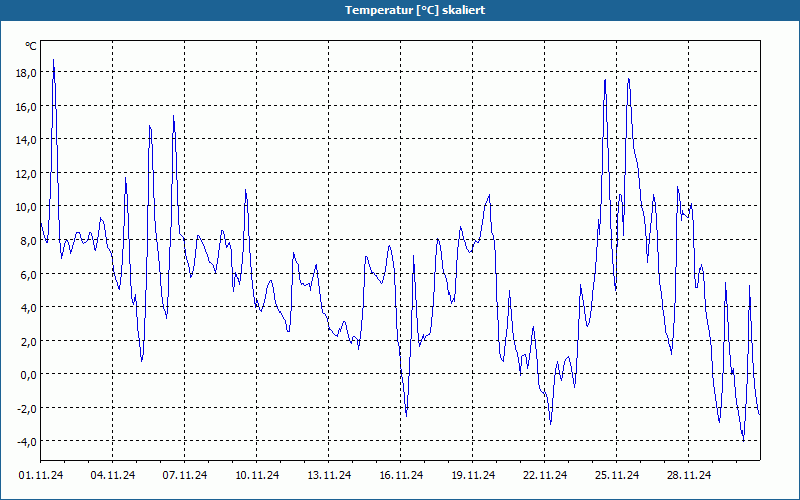Select the 16.11.24 date label
This screenshot has width=800, height=500.
pyautogui.click(x=401, y=475)
